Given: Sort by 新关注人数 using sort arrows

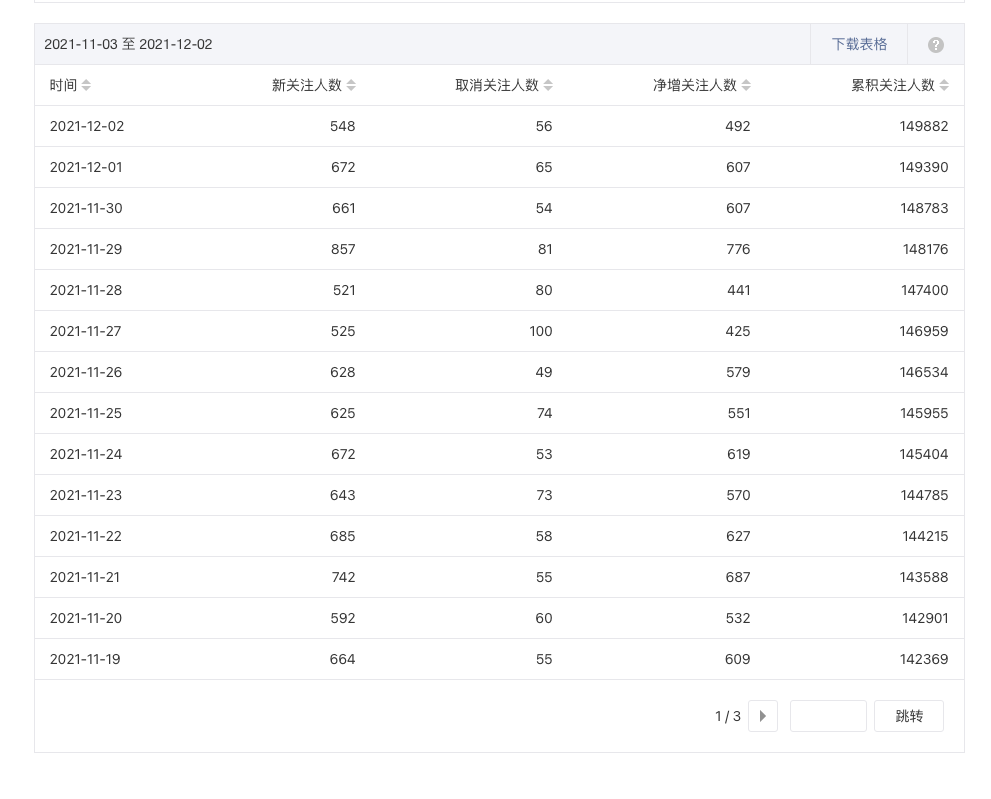Looking at the screenshot, I should pyautogui.click(x=351, y=86).
